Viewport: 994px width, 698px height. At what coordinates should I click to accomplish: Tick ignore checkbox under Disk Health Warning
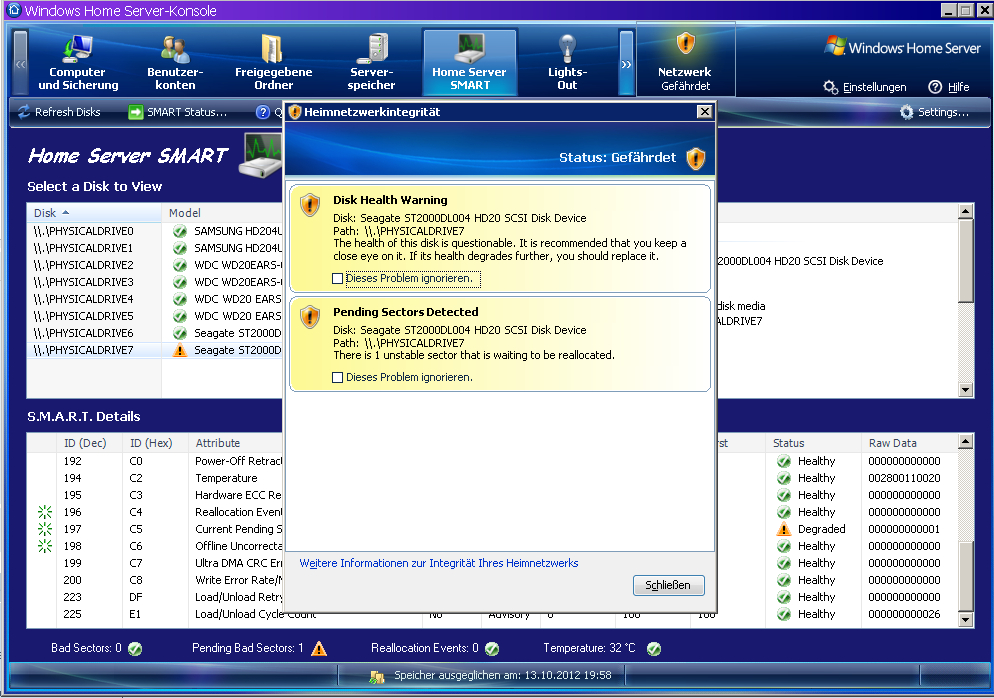[x=337, y=278]
